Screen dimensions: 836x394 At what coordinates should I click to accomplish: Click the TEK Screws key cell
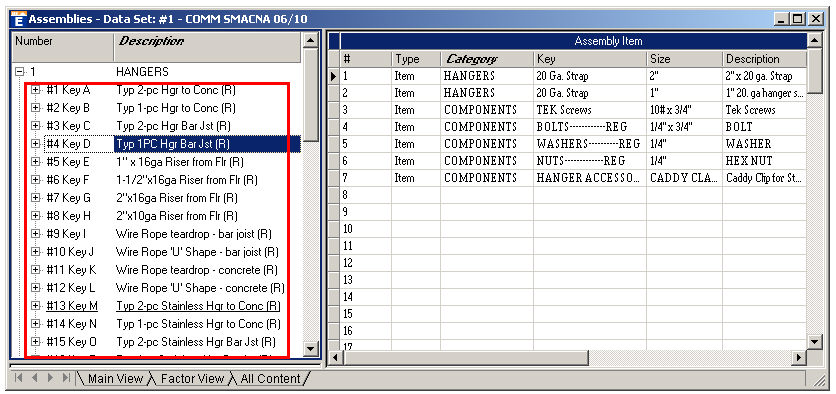pyautogui.click(x=590, y=110)
